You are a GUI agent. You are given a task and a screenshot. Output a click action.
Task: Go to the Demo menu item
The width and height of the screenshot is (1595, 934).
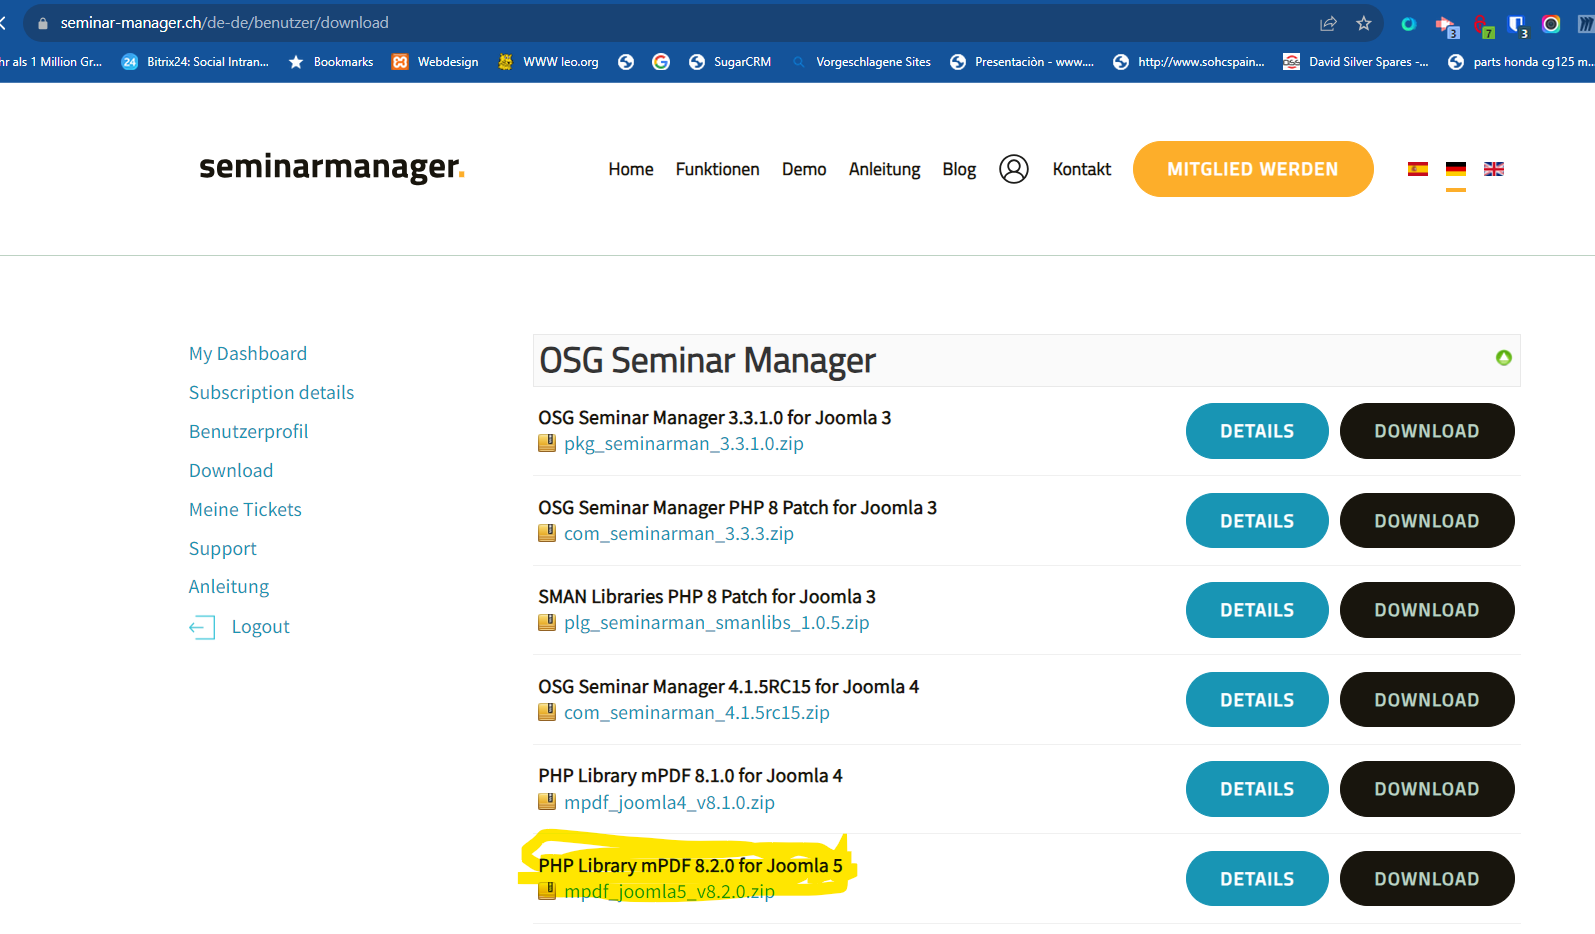click(x=804, y=169)
